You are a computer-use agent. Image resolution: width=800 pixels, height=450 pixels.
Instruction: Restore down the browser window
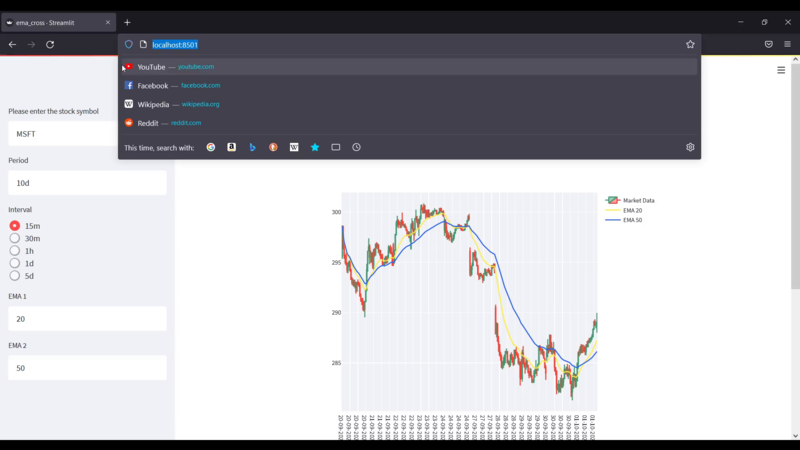point(764,22)
